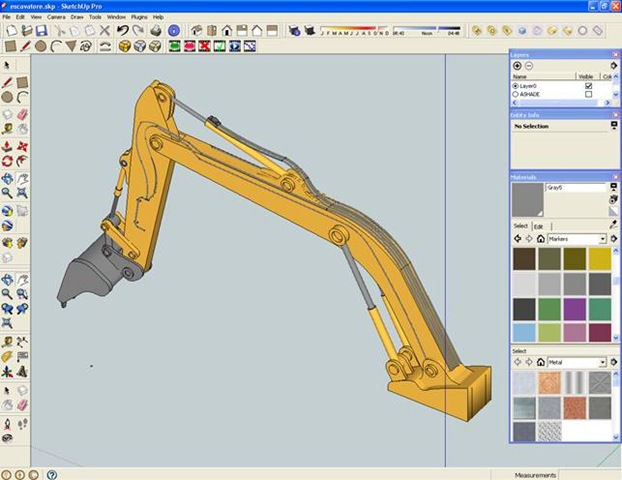This screenshot has width=622, height=480.
Task: Click the Print icon in toolbar
Action: [x=155, y=31]
